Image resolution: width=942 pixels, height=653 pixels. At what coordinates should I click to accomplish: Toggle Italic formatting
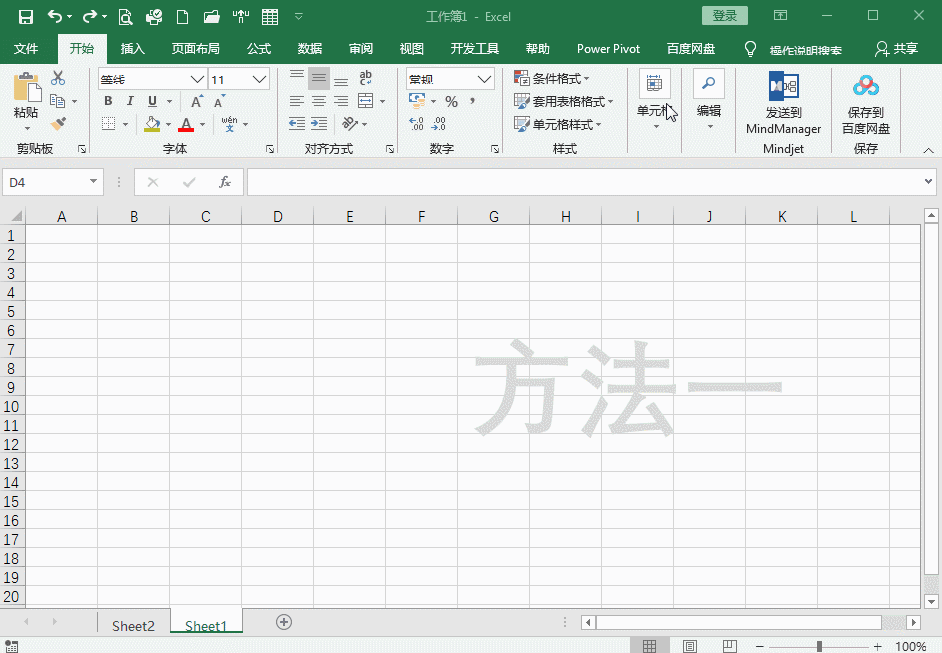coord(130,101)
